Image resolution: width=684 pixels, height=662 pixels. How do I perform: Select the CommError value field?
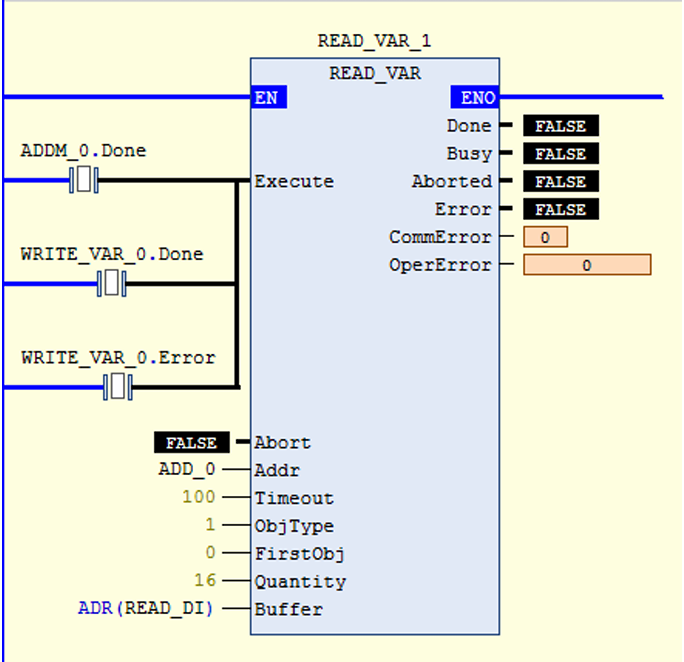click(545, 238)
